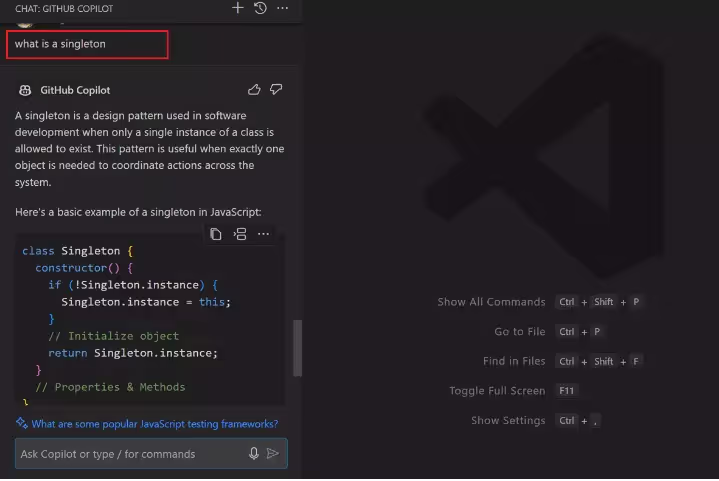Click the '// Initialize object' comment line
The height and width of the screenshot is (481, 719).
pos(114,336)
